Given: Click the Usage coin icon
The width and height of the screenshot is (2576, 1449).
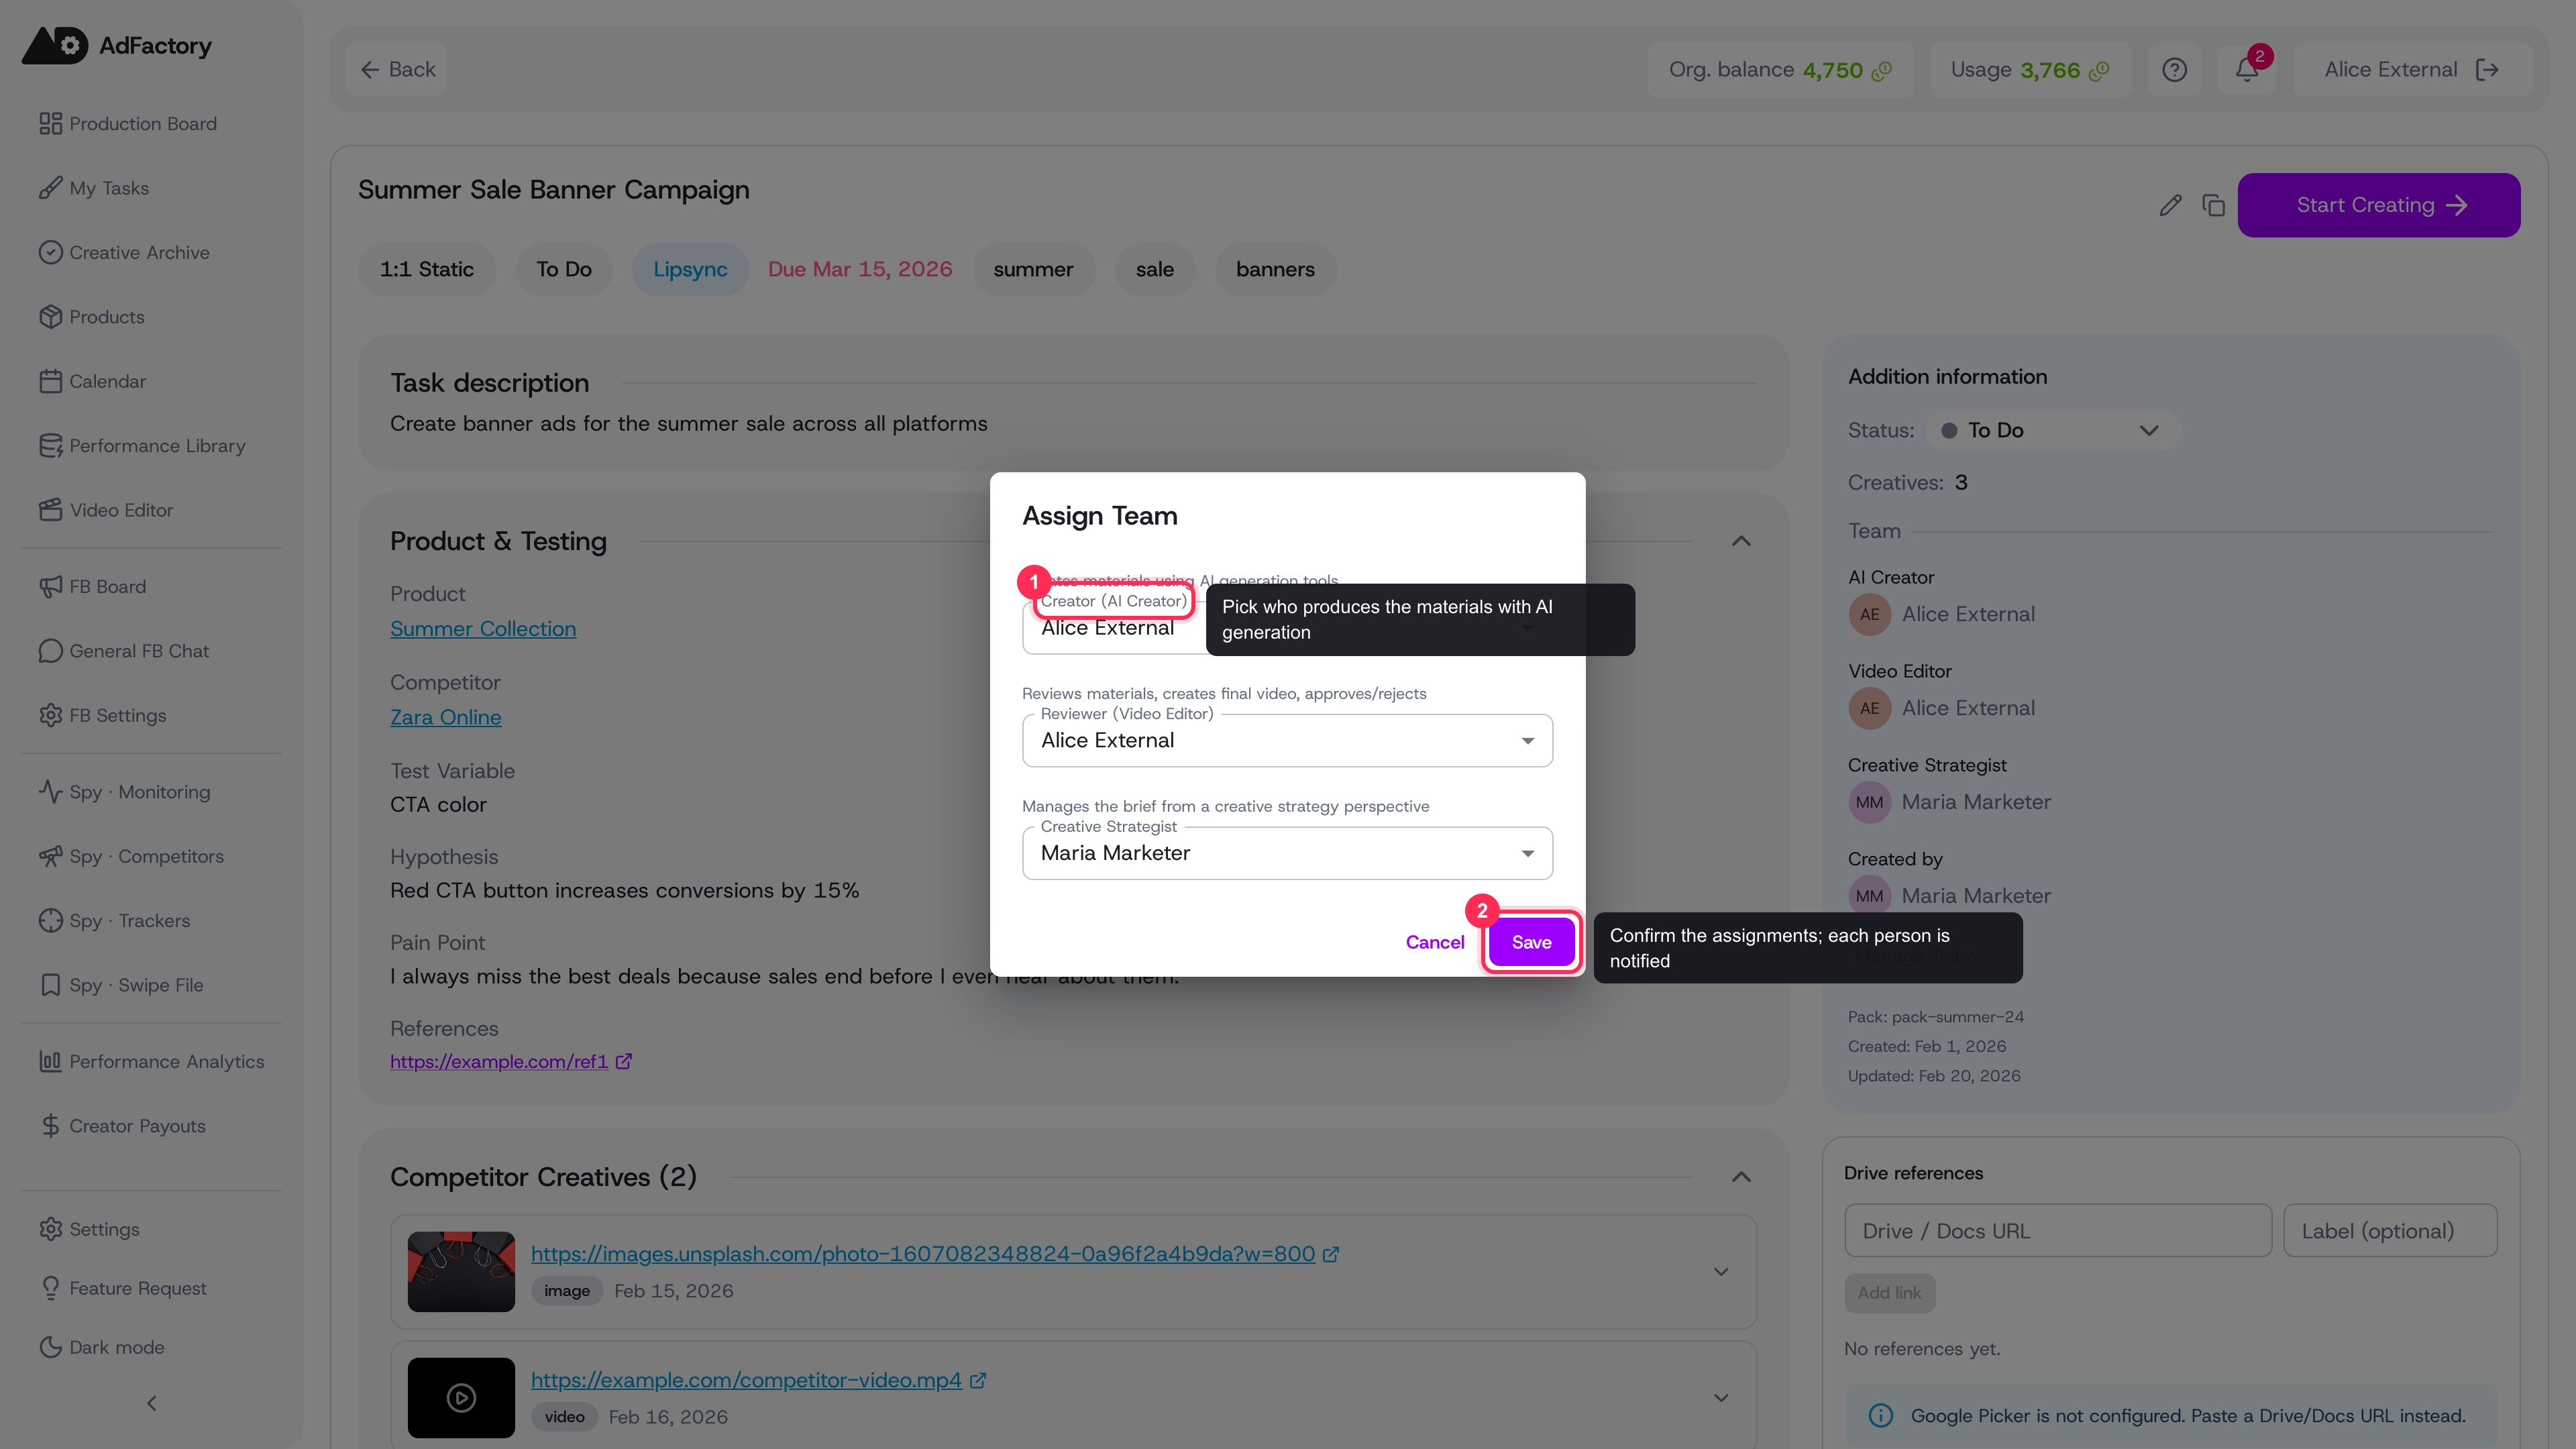Looking at the screenshot, I should (x=2099, y=71).
